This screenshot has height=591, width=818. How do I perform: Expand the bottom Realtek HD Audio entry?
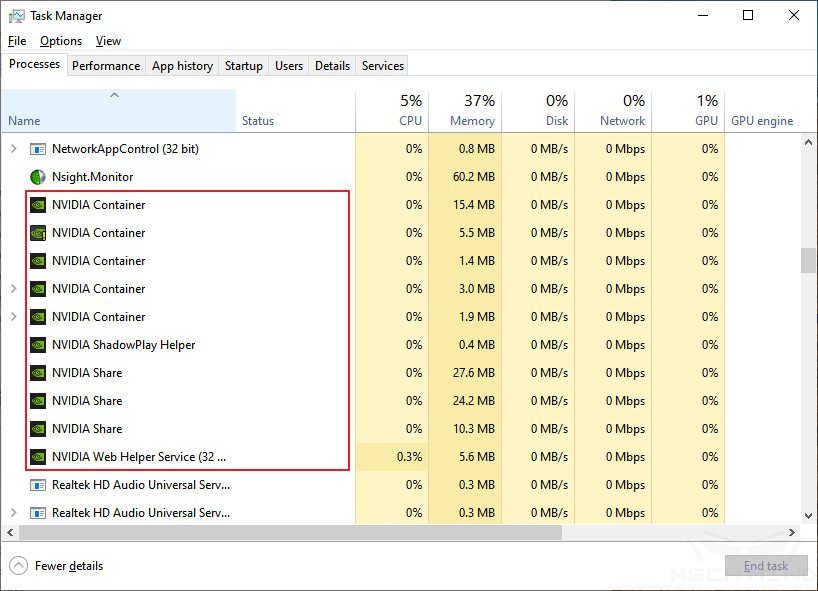pyautogui.click(x=13, y=513)
